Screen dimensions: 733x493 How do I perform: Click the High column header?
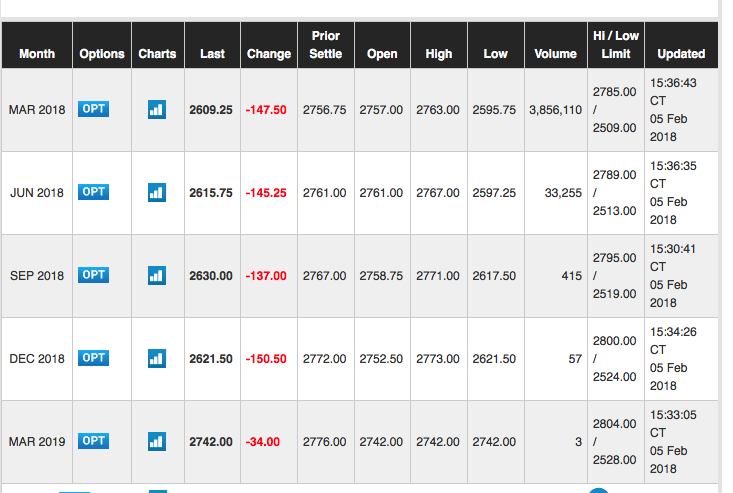(439, 45)
